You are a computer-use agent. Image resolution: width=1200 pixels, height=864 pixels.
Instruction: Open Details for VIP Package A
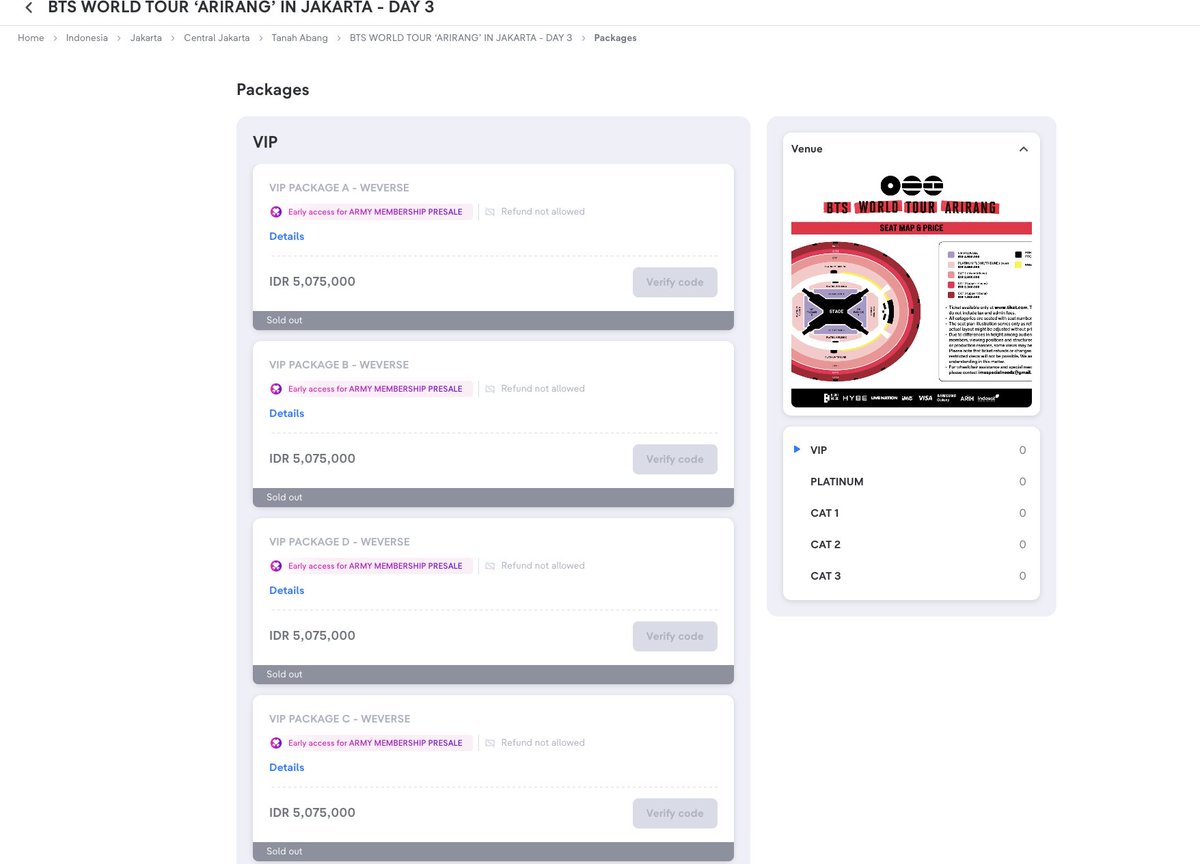(286, 237)
